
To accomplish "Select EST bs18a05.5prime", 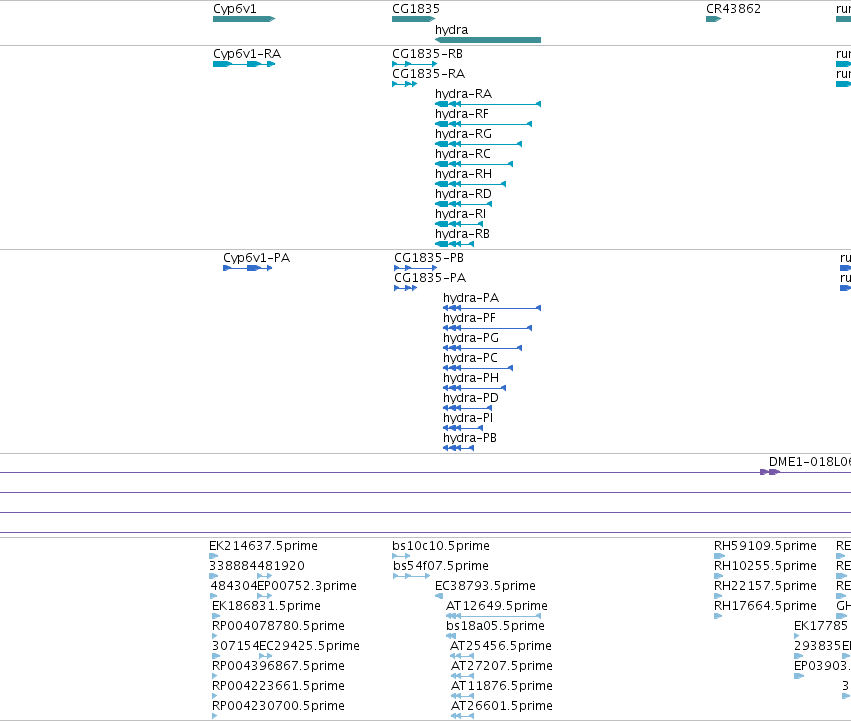I will (451, 636).
